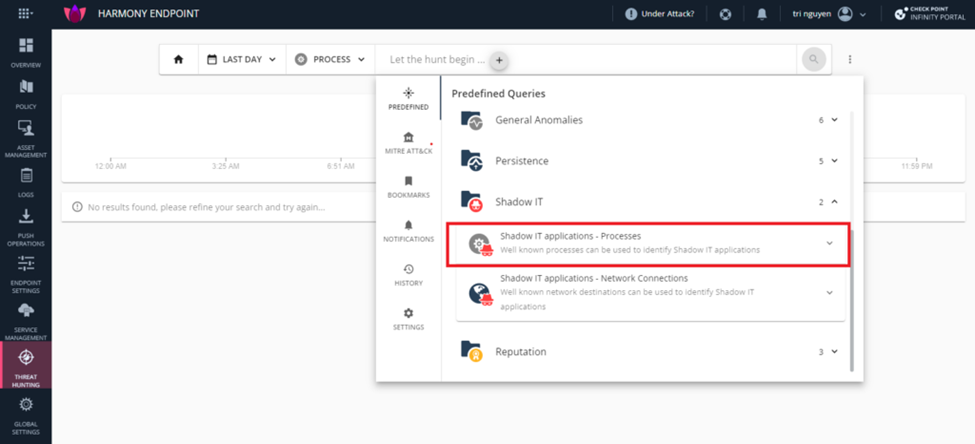975x444 pixels.
Task: Expand Shadow IT applications - Network Connections chevron
Action: click(x=829, y=292)
